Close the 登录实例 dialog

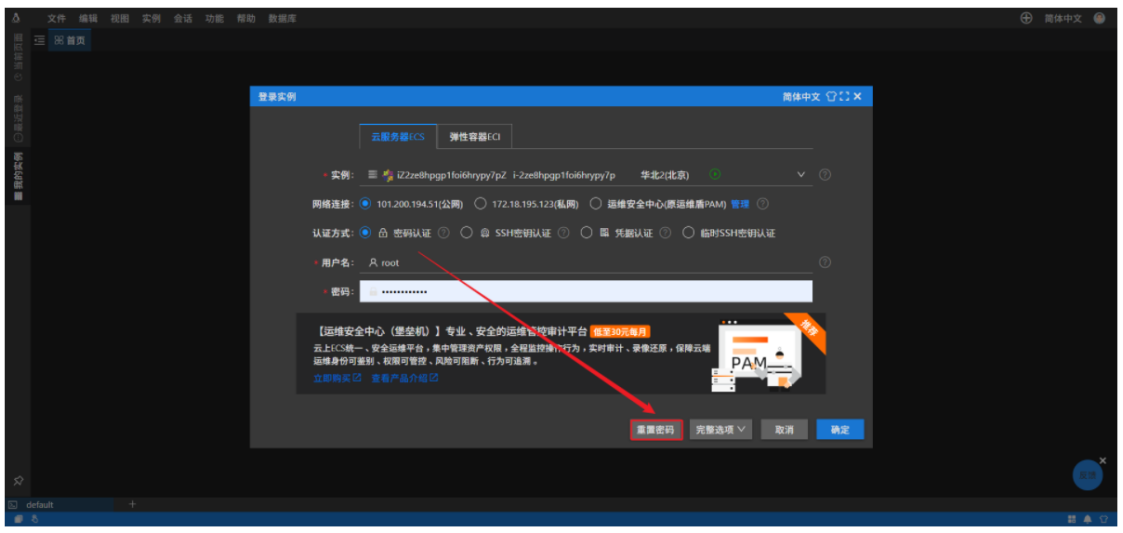(858, 97)
